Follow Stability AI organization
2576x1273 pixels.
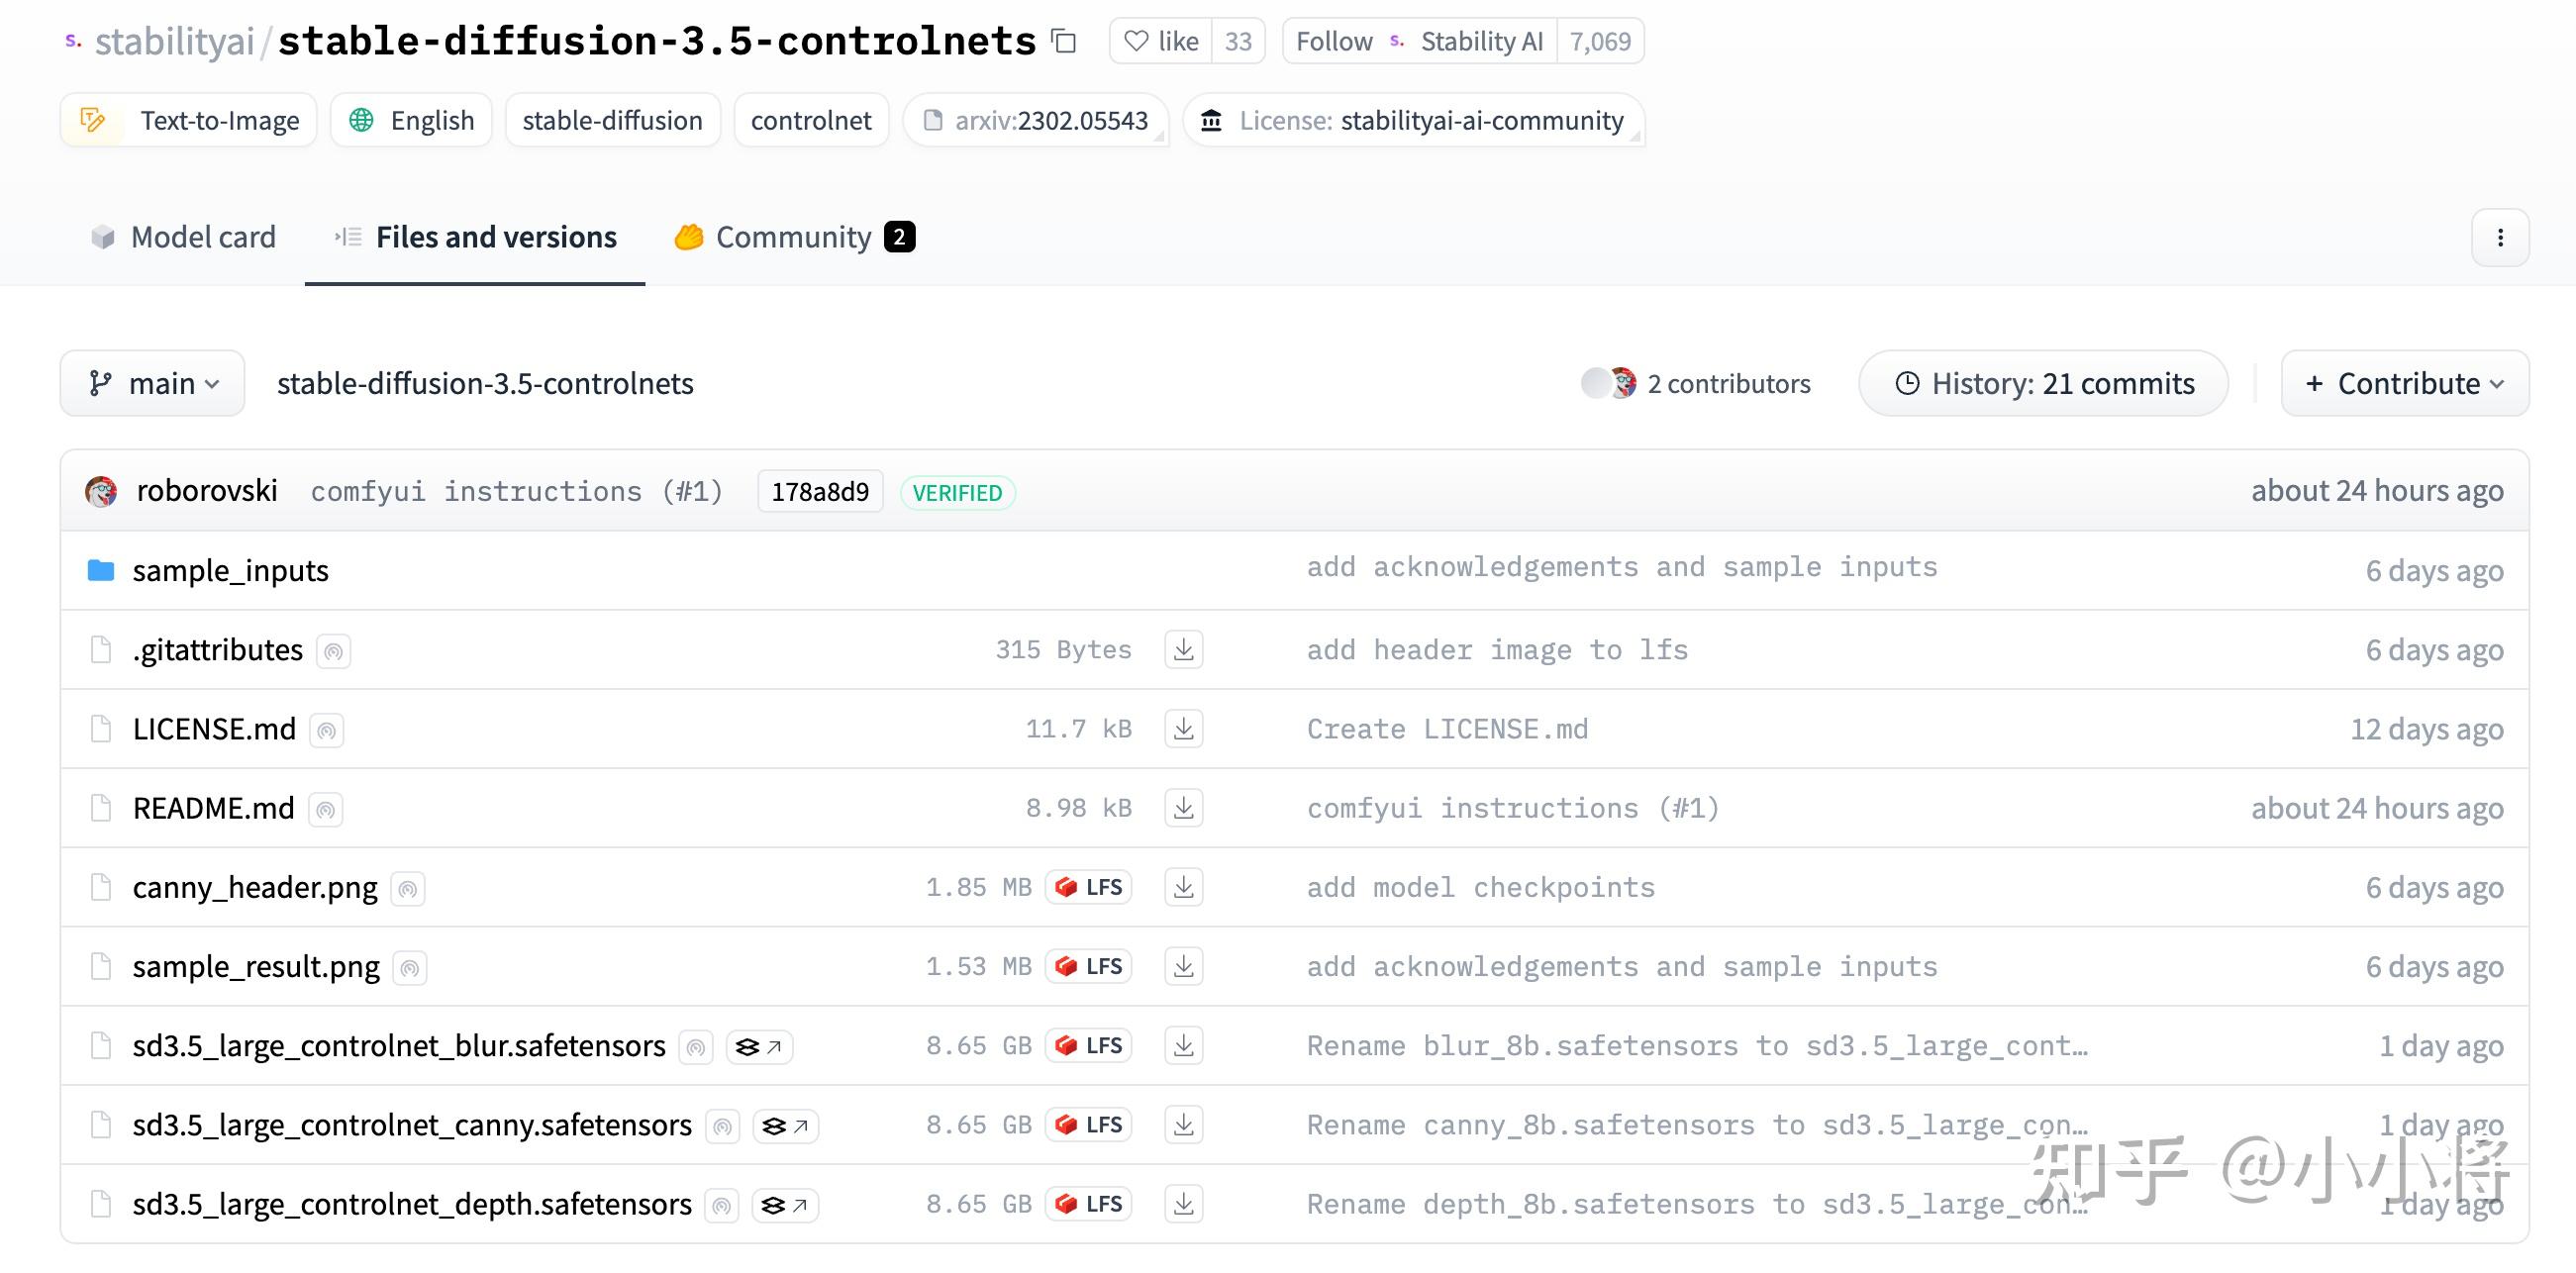(1333, 42)
